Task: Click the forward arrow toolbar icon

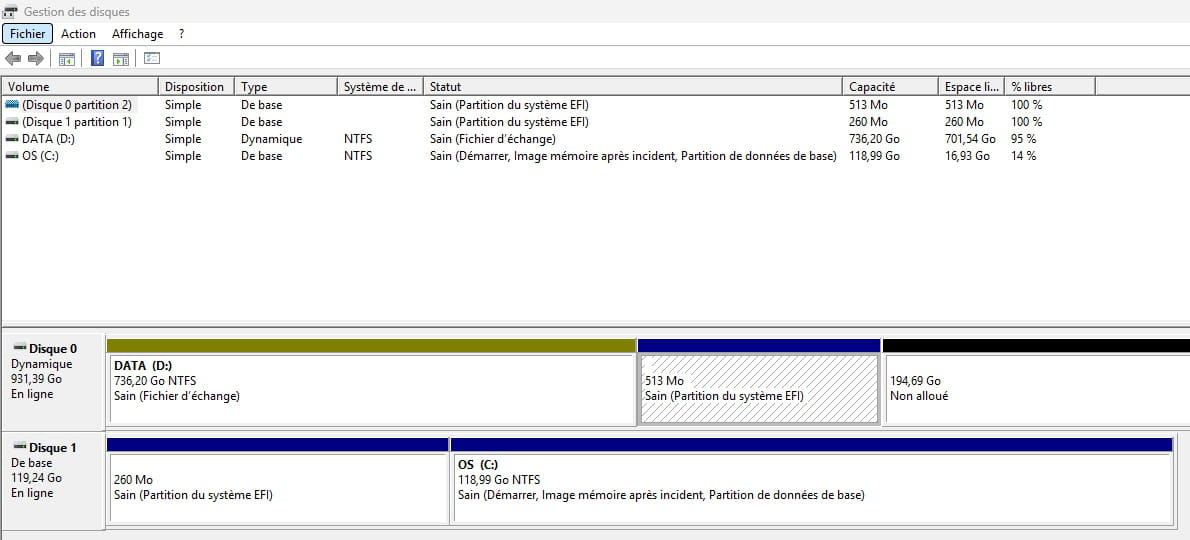Action: coord(36,58)
